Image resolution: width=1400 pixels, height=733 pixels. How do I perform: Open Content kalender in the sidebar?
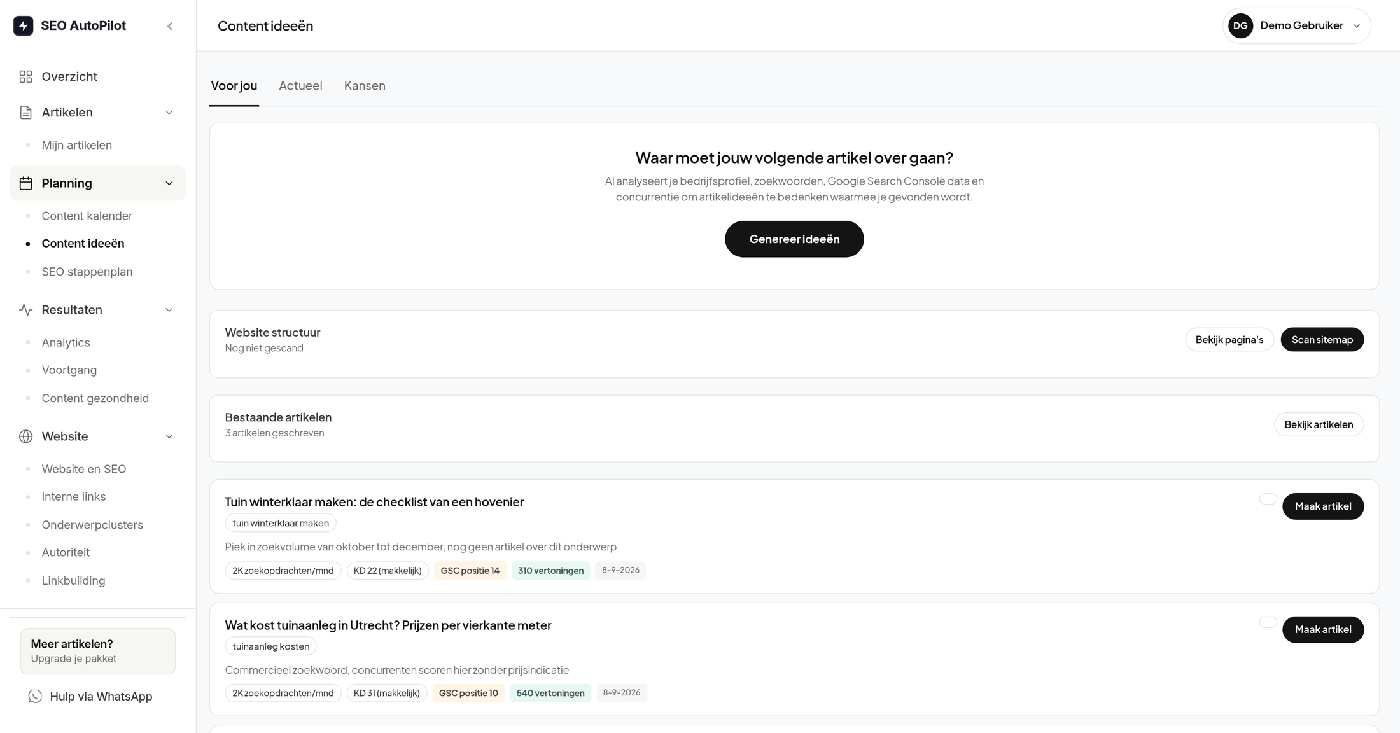coord(87,216)
